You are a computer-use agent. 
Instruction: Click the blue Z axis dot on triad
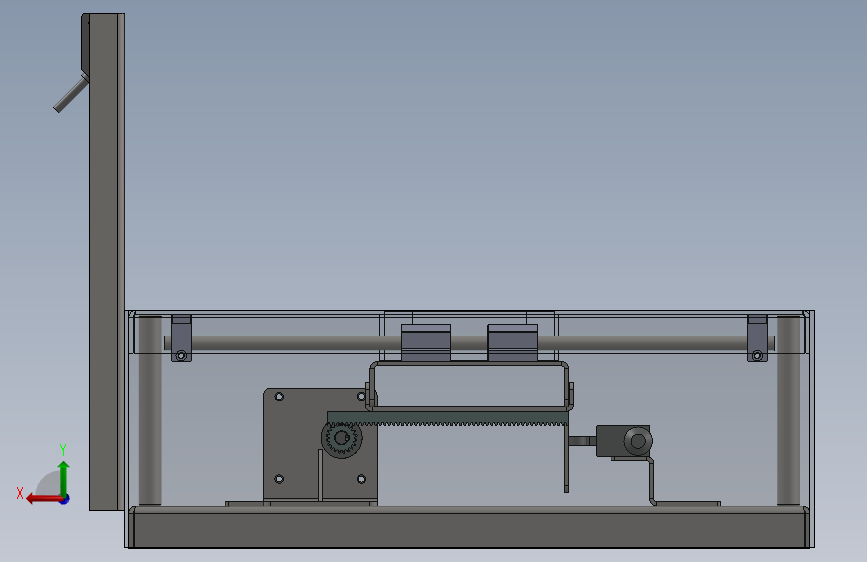coord(65,499)
